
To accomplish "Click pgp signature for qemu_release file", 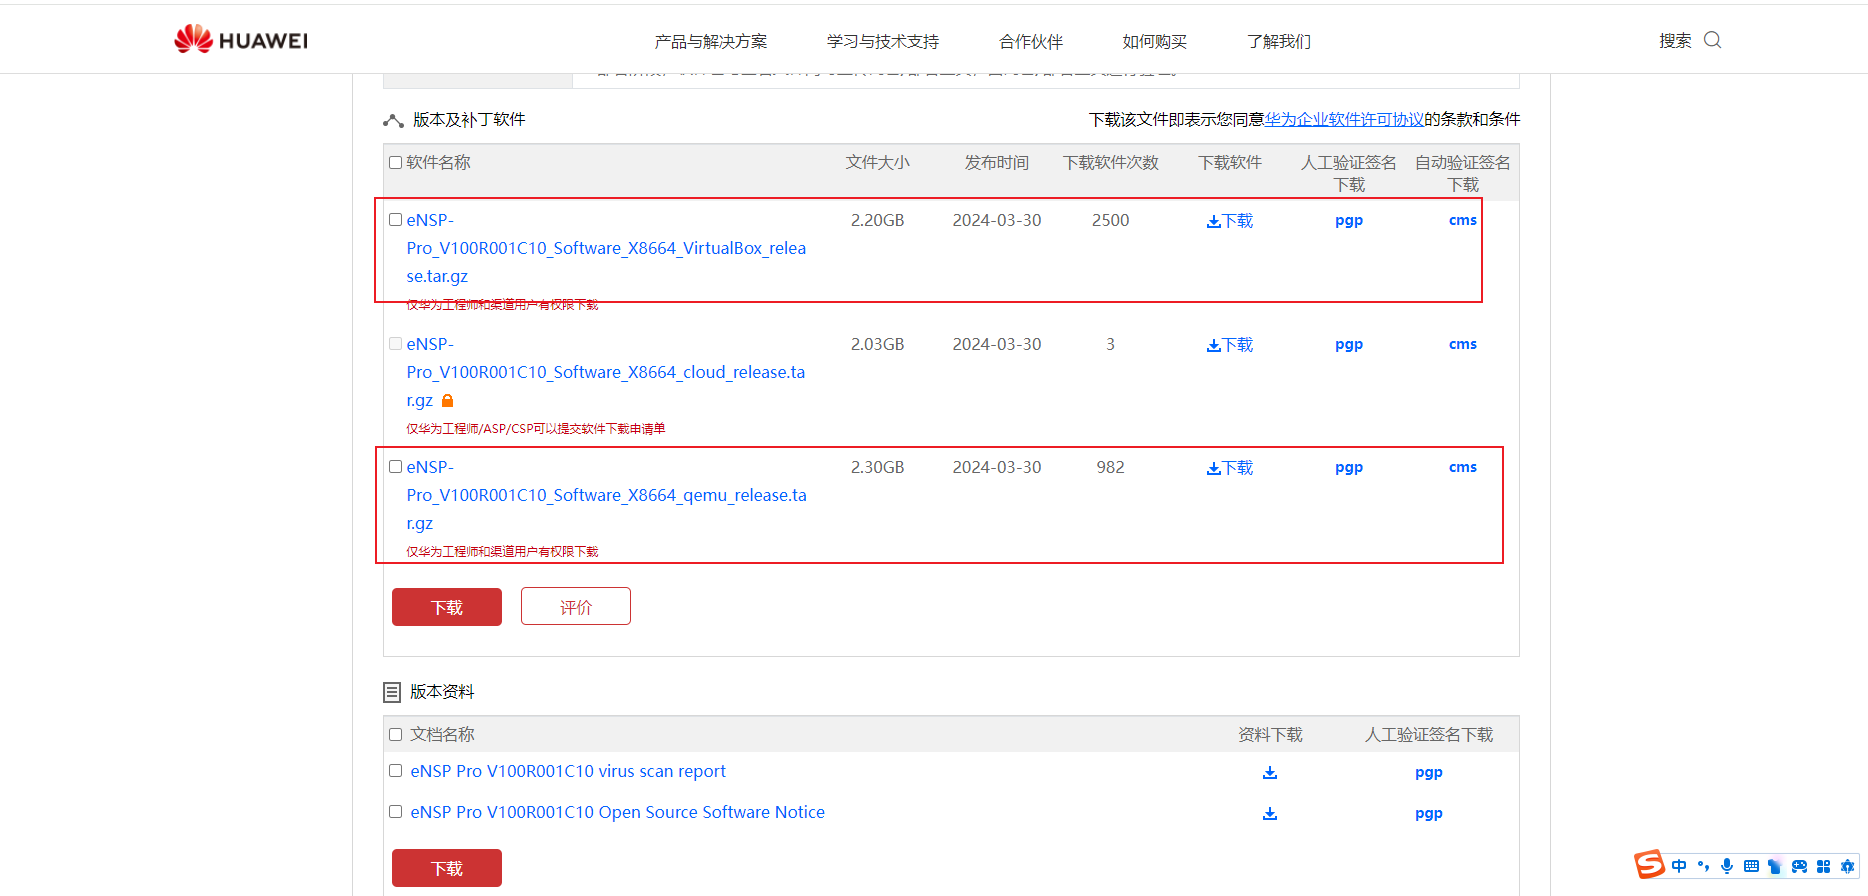I will (1349, 468).
